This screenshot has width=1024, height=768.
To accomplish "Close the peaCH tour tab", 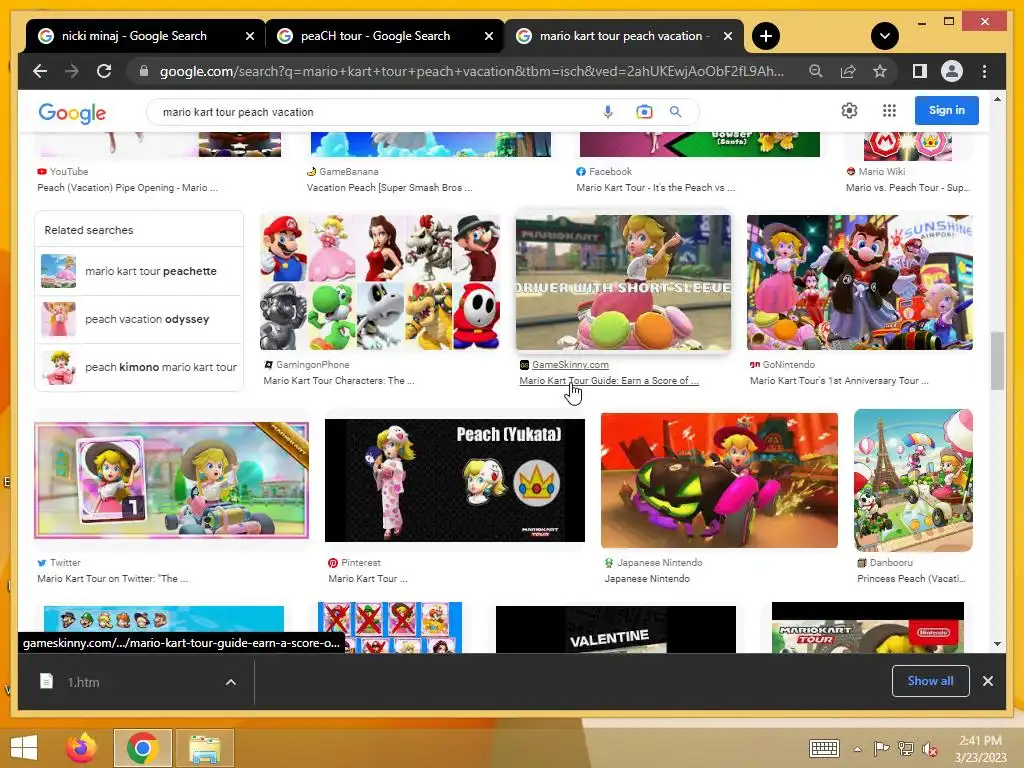I will (x=488, y=37).
